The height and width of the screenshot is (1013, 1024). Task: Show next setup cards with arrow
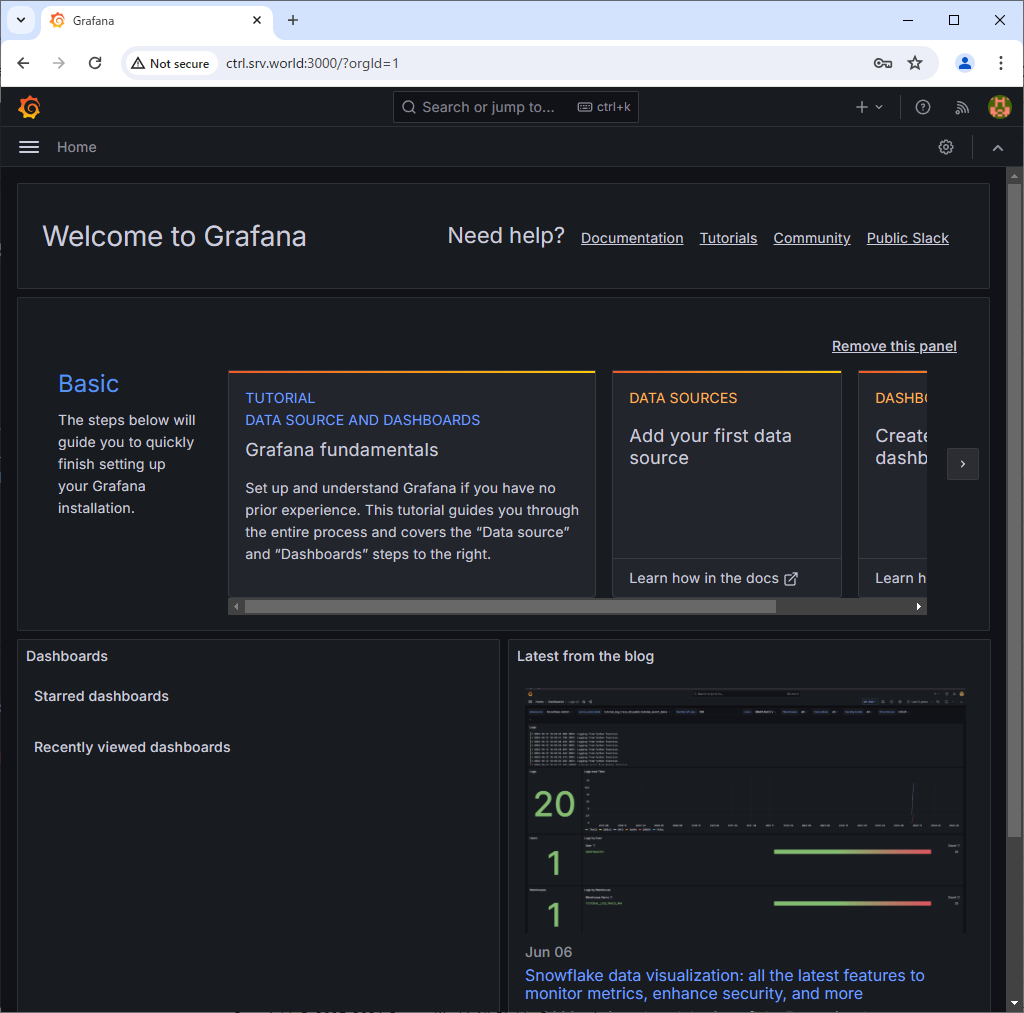pos(962,464)
